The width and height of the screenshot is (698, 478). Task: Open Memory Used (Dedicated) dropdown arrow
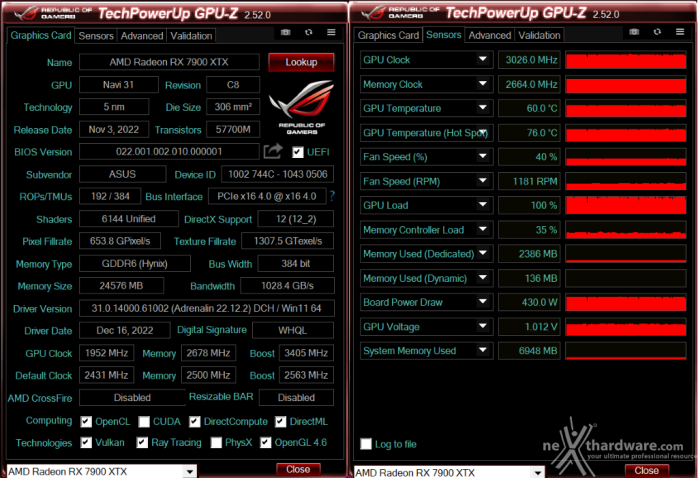coord(483,253)
